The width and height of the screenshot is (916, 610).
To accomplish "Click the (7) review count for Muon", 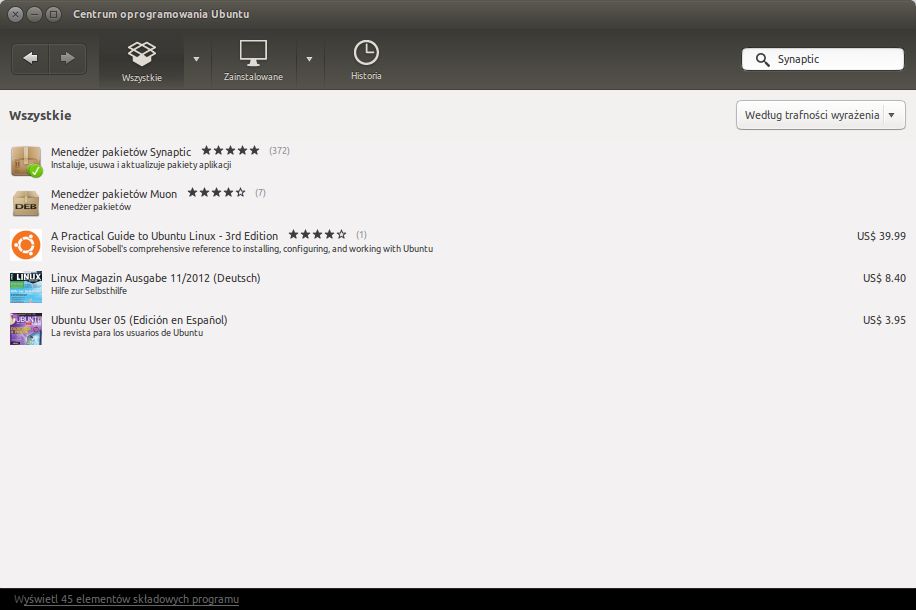I will click(x=260, y=193).
